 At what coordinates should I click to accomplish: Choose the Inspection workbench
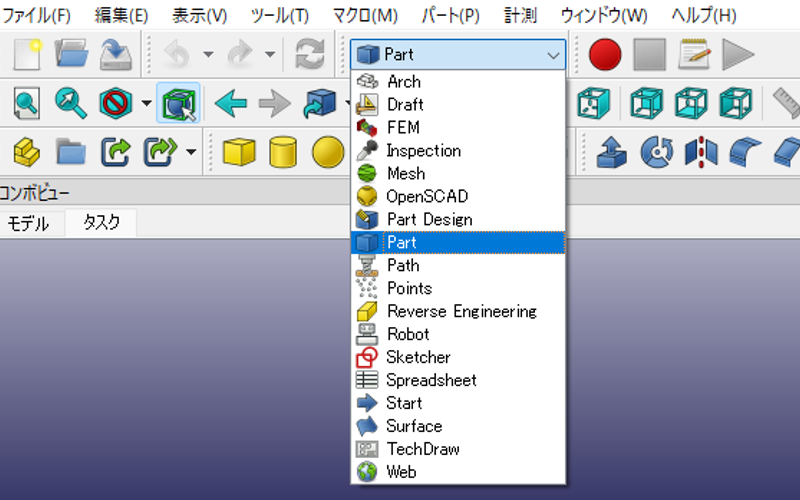pyautogui.click(x=458, y=151)
